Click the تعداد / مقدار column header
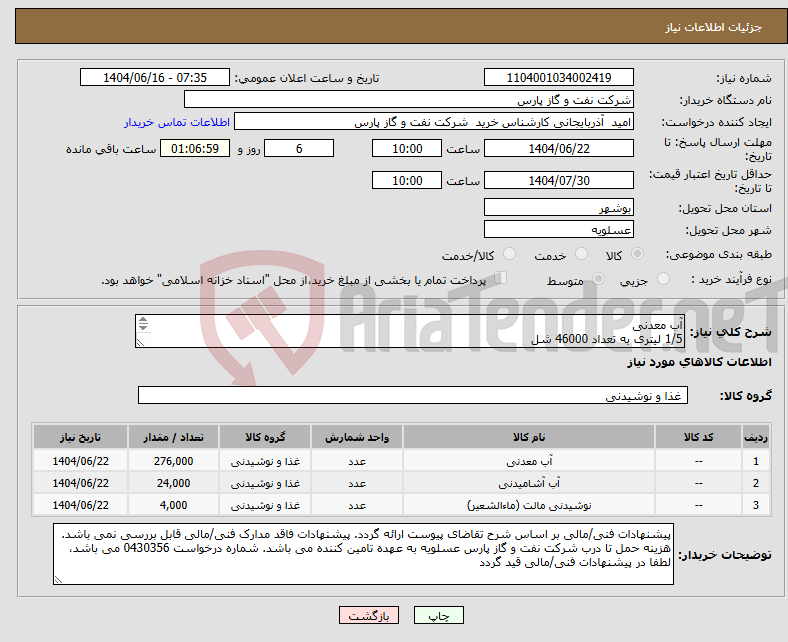The height and width of the screenshot is (642, 788). pos(173,437)
